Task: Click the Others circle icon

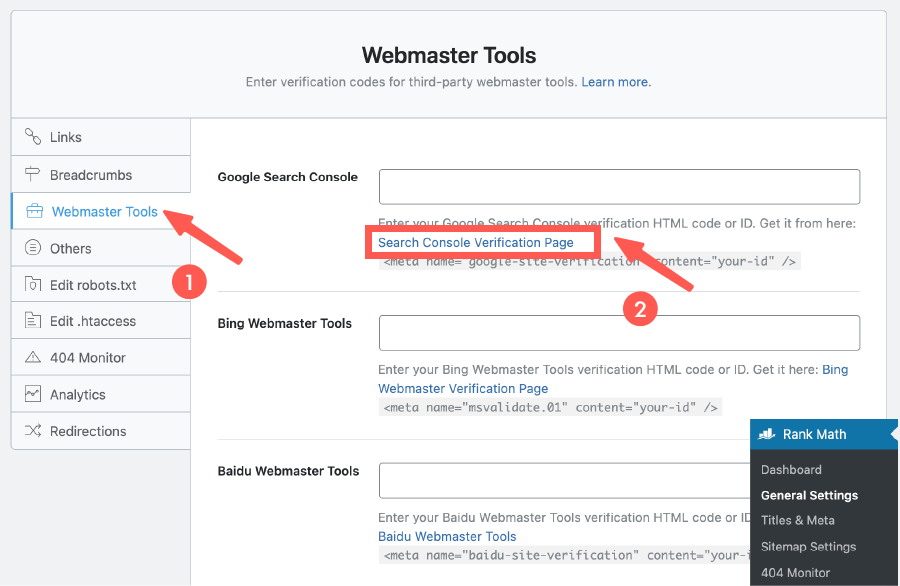Action: point(33,248)
